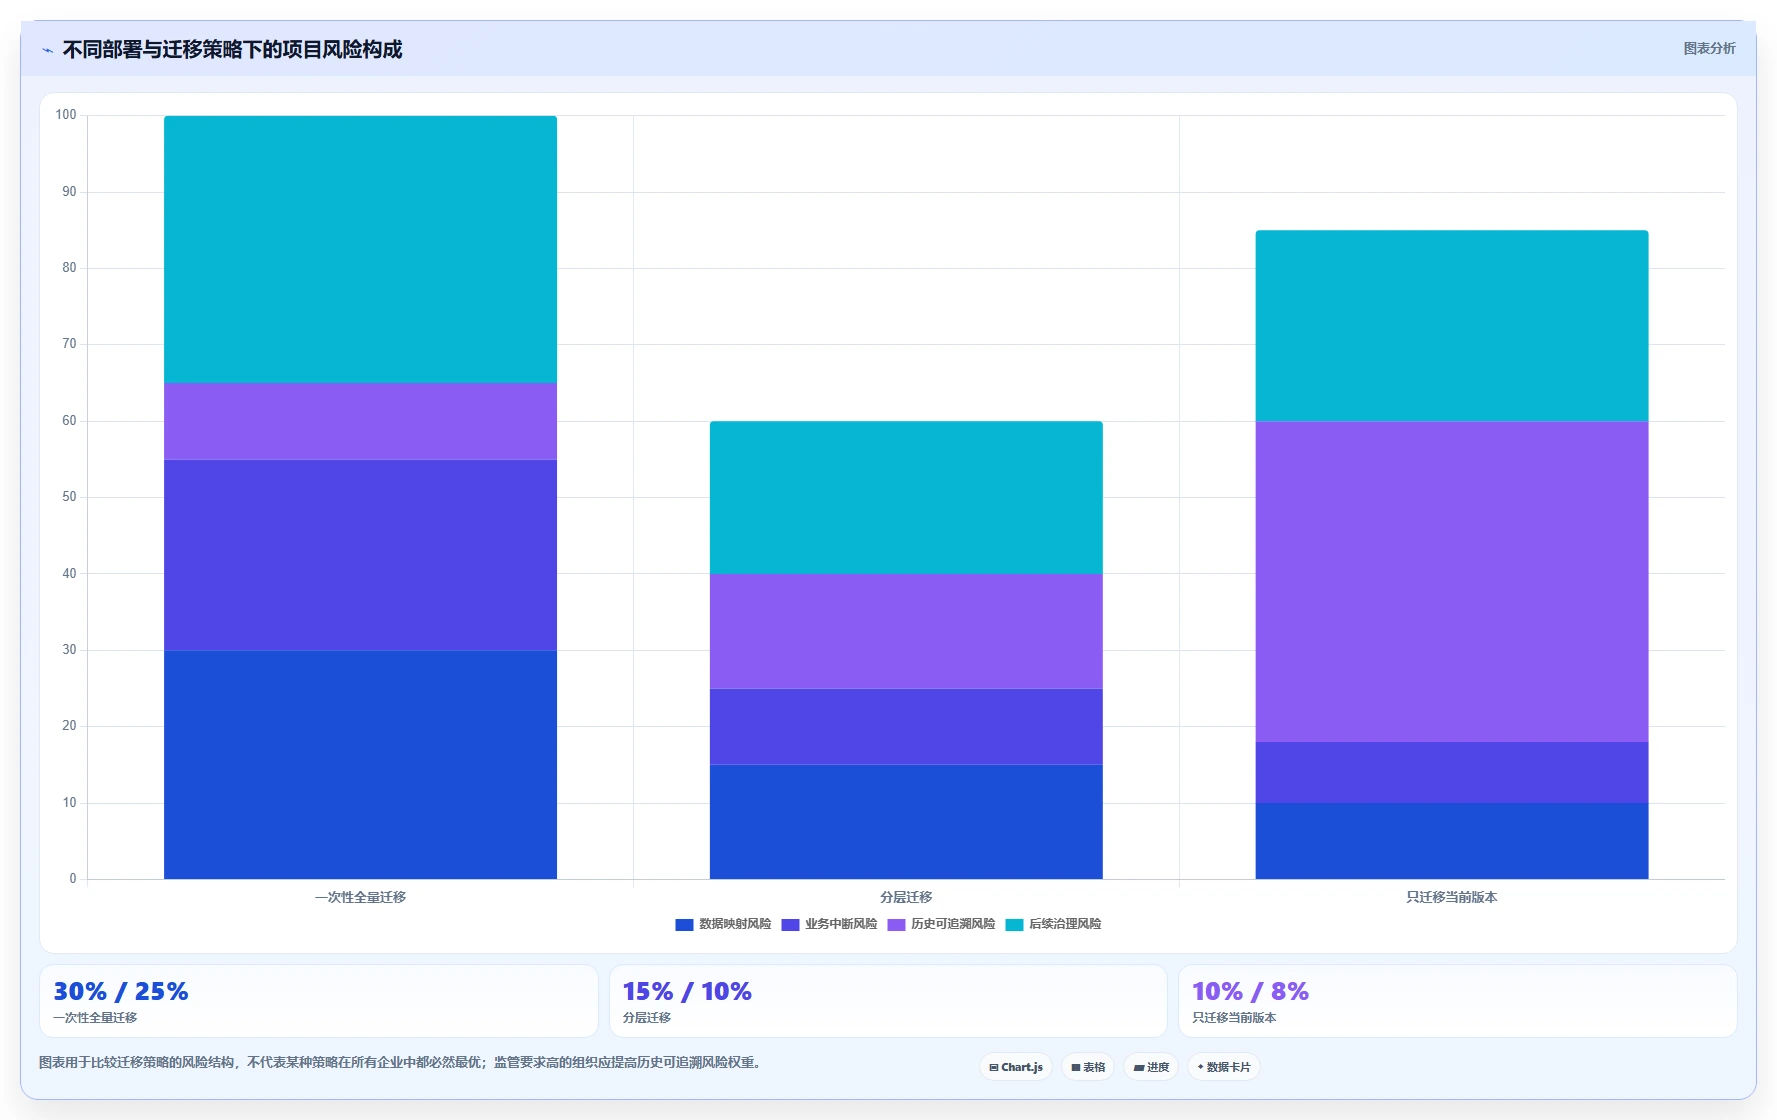Click the small icon beside the chart title
The width and height of the screenshot is (1777, 1120).
pyautogui.click(x=47, y=50)
